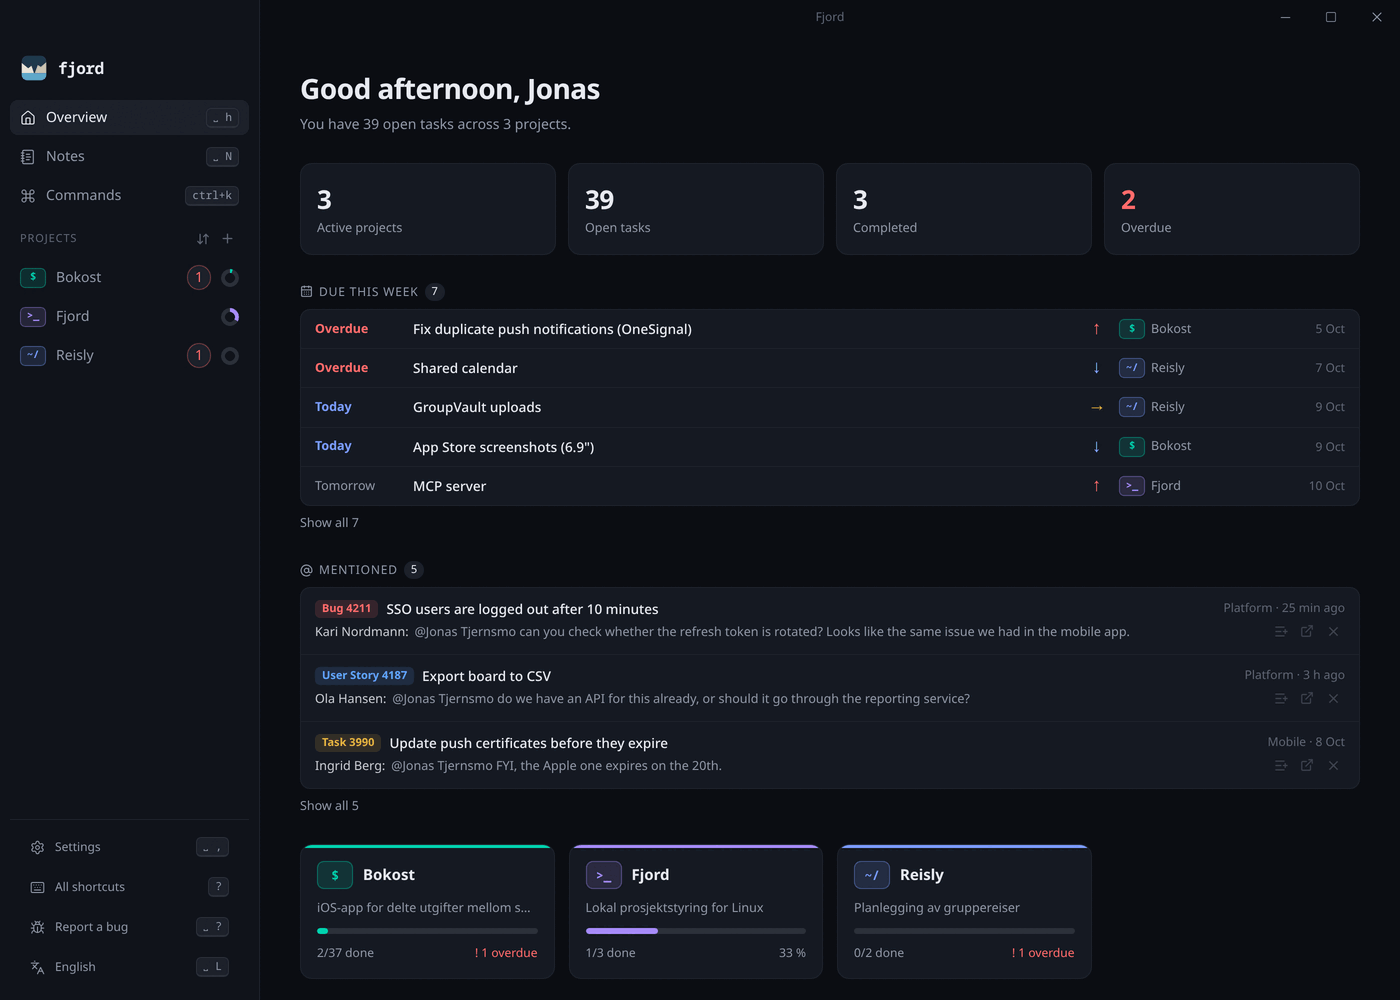
Task: Click the Bokost project card
Action: click(x=427, y=911)
